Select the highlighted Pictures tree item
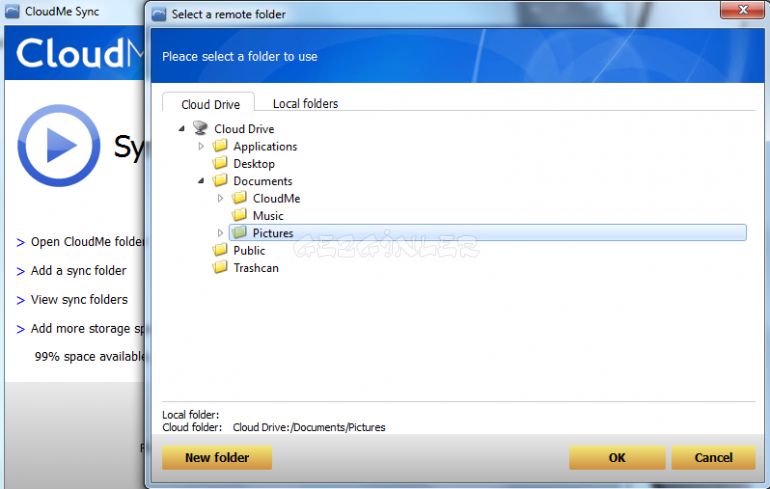770x489 pixels. coord(488,233)
